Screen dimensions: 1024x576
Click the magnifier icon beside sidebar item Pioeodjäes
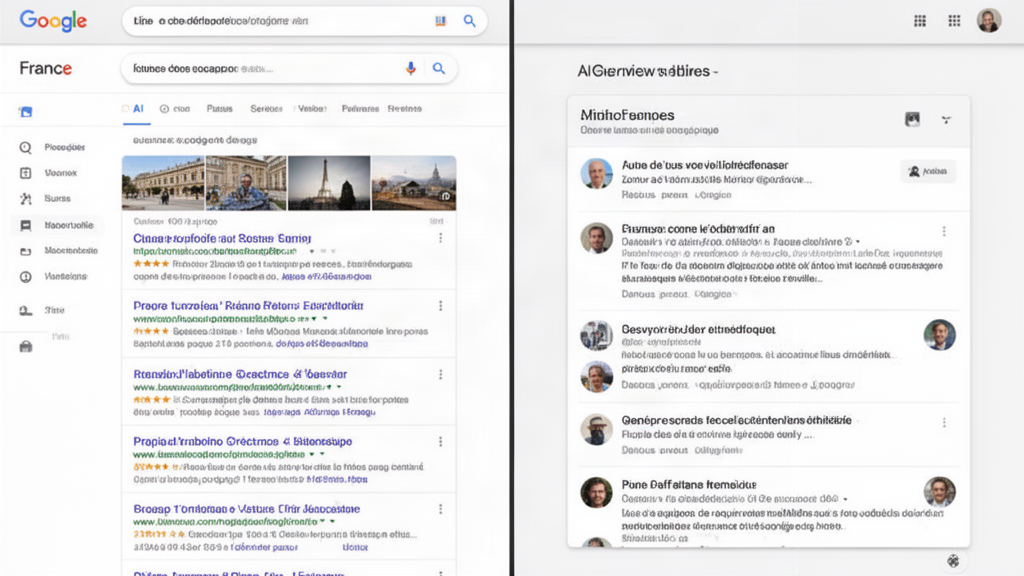coord(25,148)
